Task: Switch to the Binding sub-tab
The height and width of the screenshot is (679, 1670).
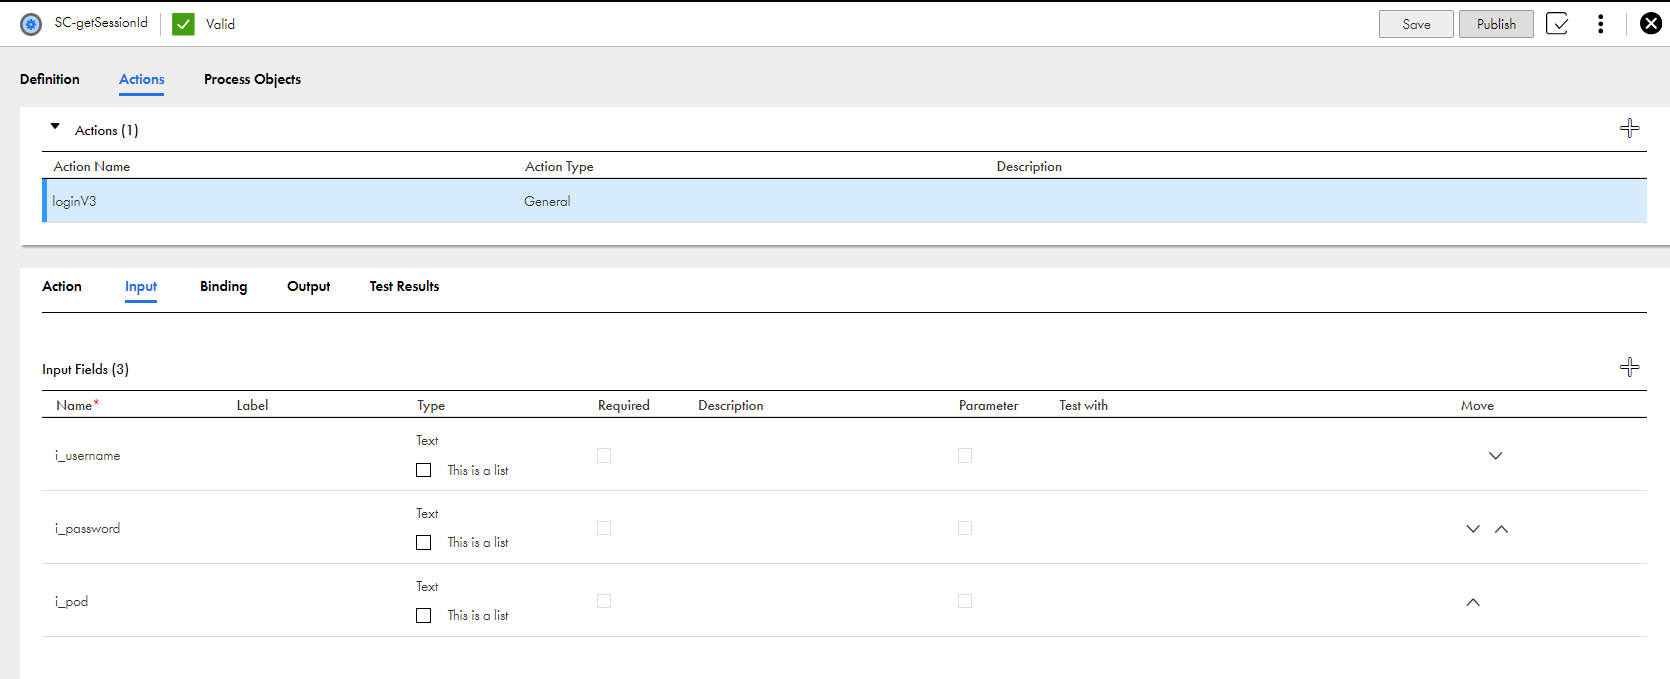Action: [x=223, y=286]
